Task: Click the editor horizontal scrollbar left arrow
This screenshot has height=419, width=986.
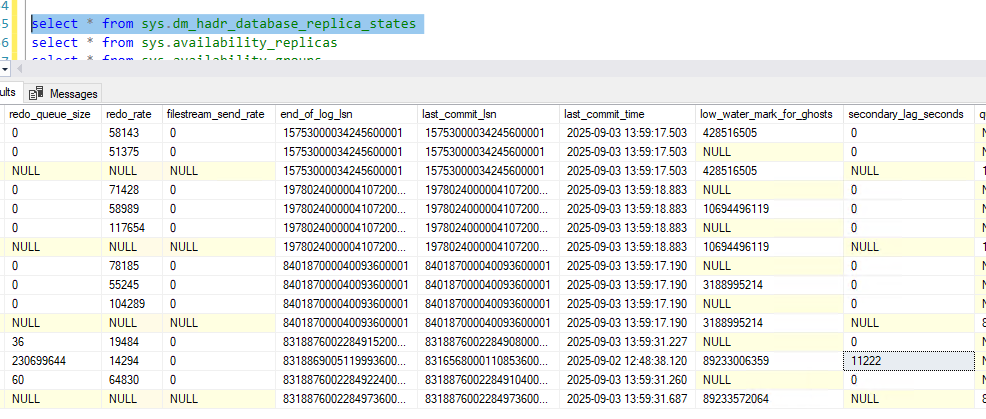Action: [x=18, y=68]
